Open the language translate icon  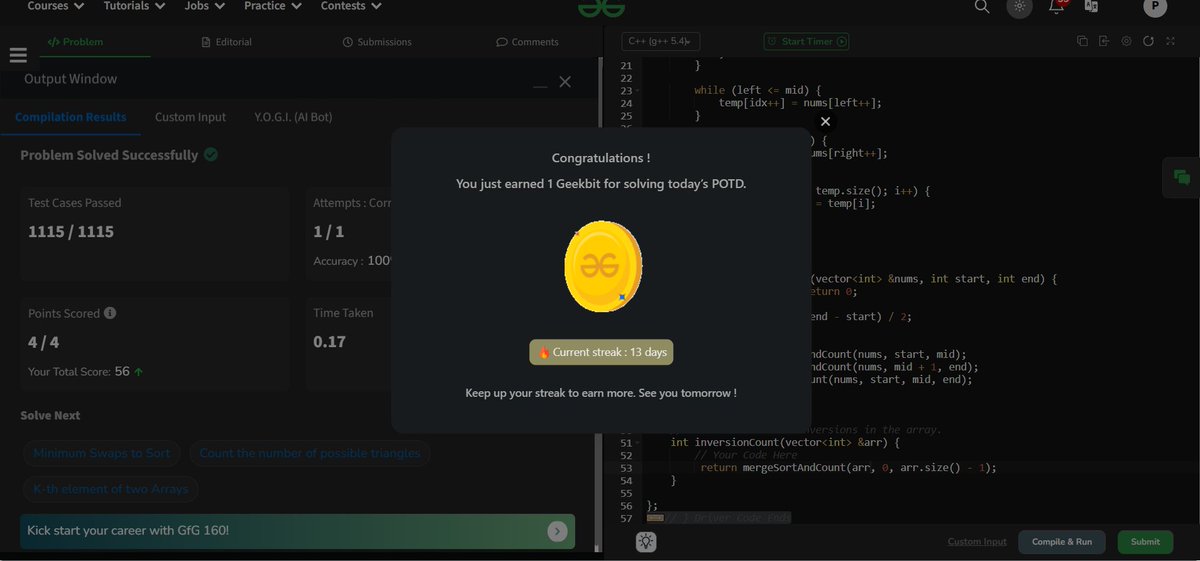1091,7
